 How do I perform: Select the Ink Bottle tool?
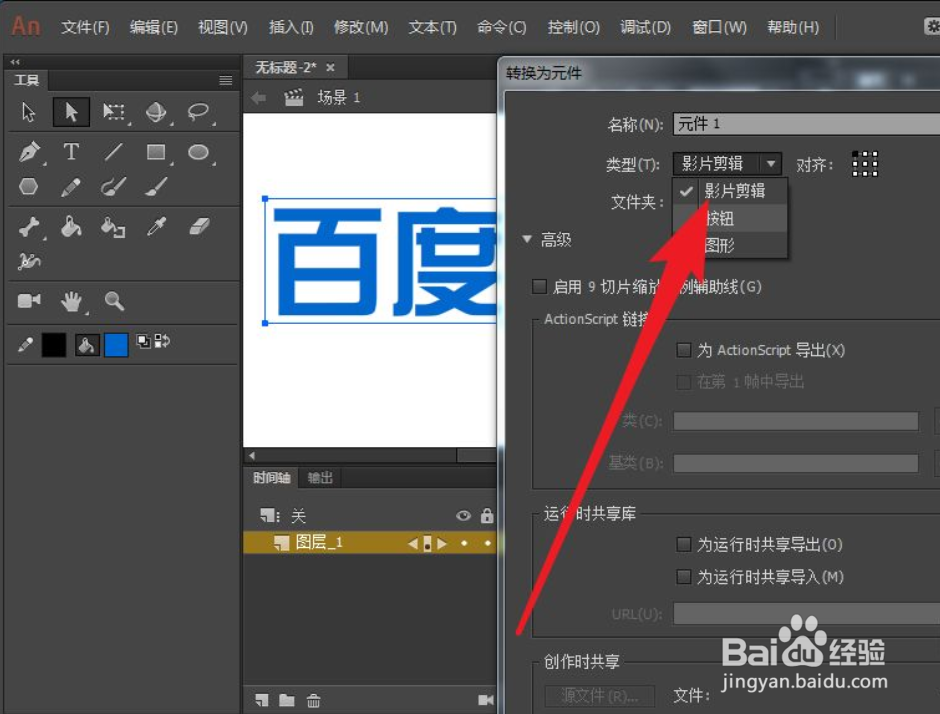[x=113, y=227]
